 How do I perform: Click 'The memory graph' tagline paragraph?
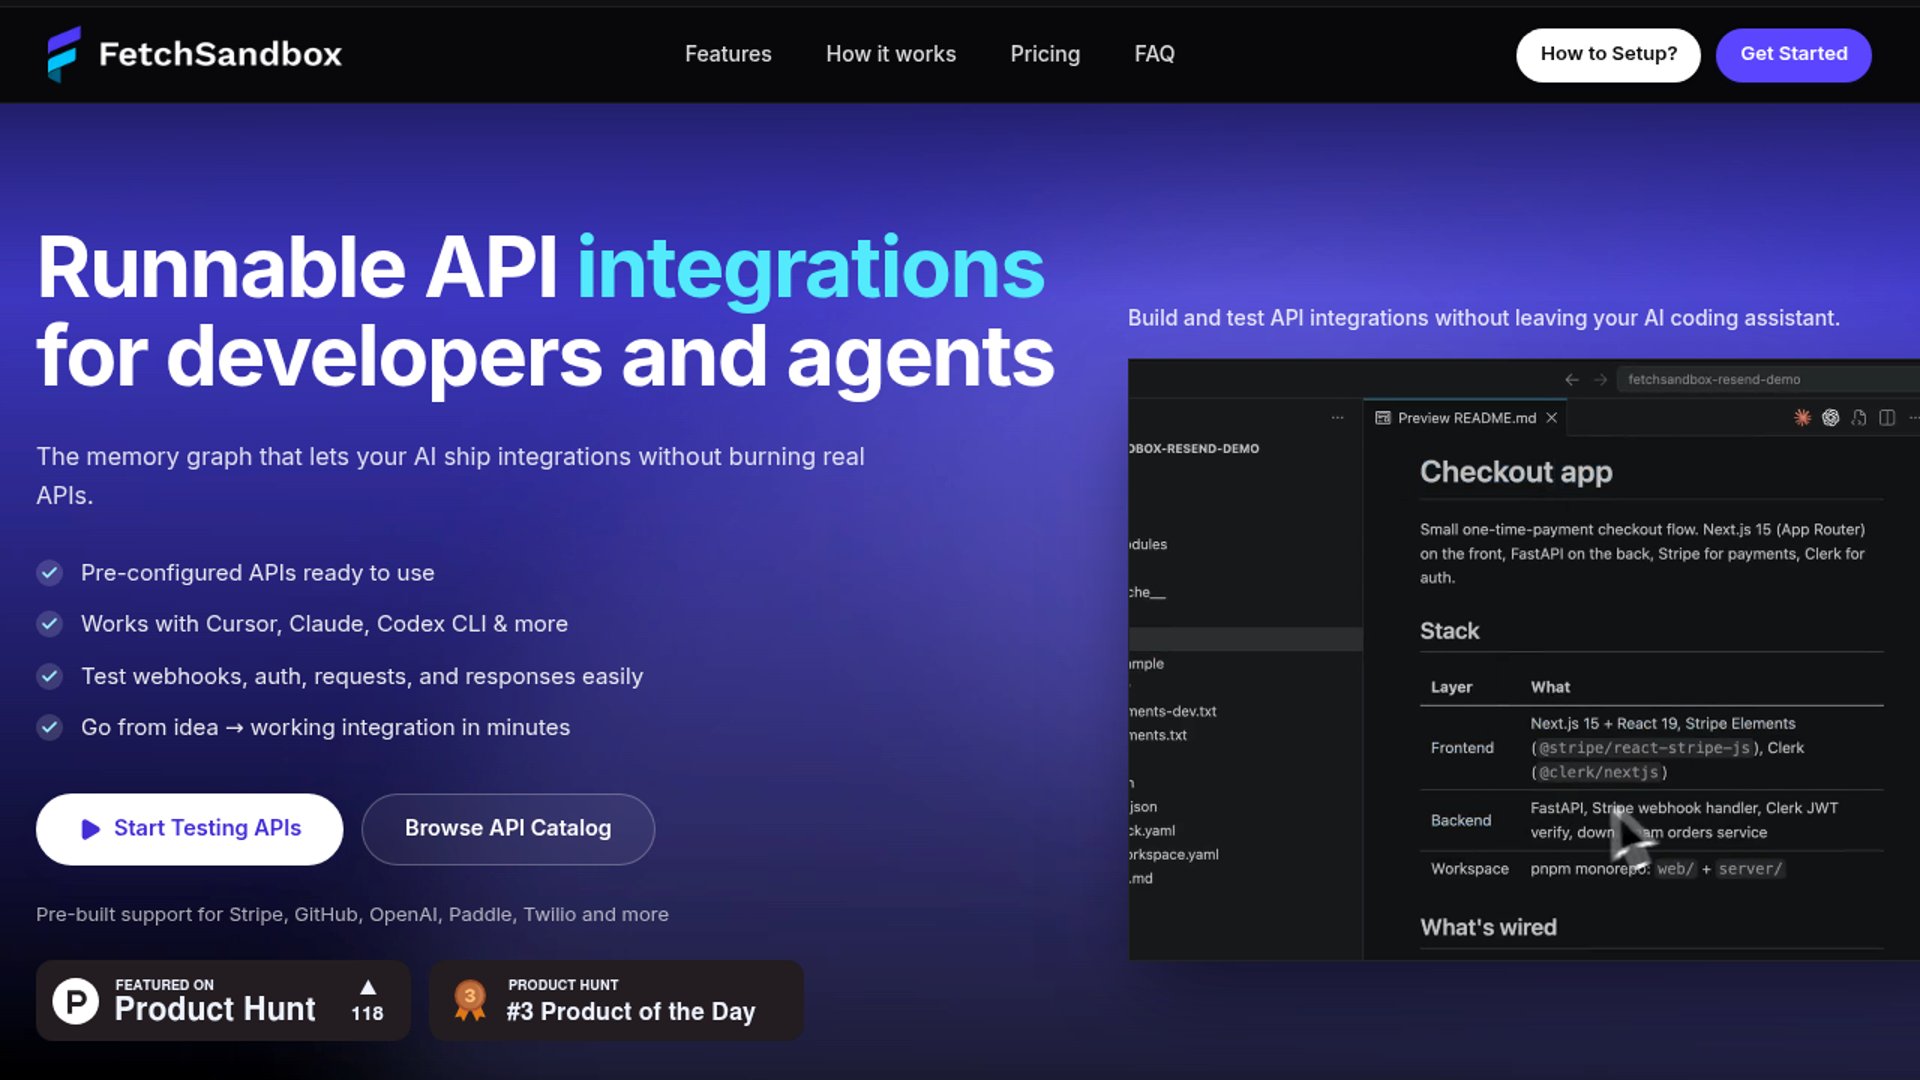pyautogui.click(x=450, y=476)
